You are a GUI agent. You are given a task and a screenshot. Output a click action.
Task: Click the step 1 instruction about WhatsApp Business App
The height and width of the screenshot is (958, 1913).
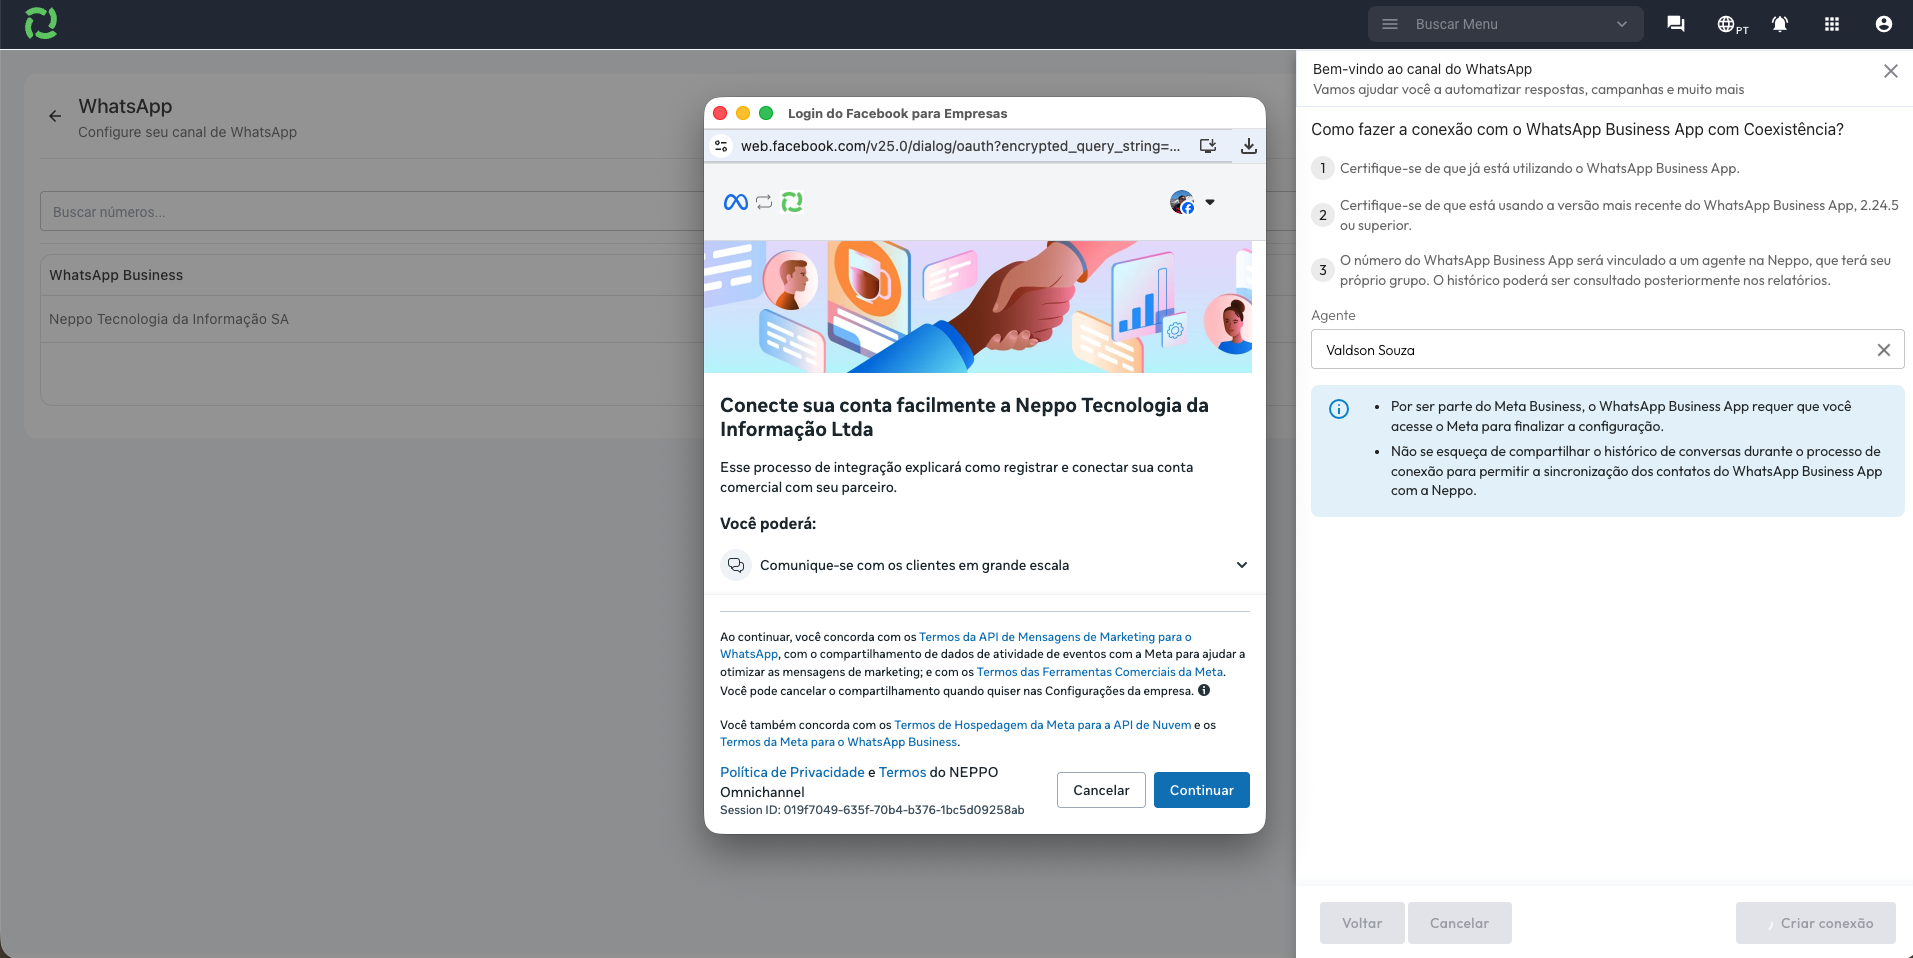point(1540,168)
